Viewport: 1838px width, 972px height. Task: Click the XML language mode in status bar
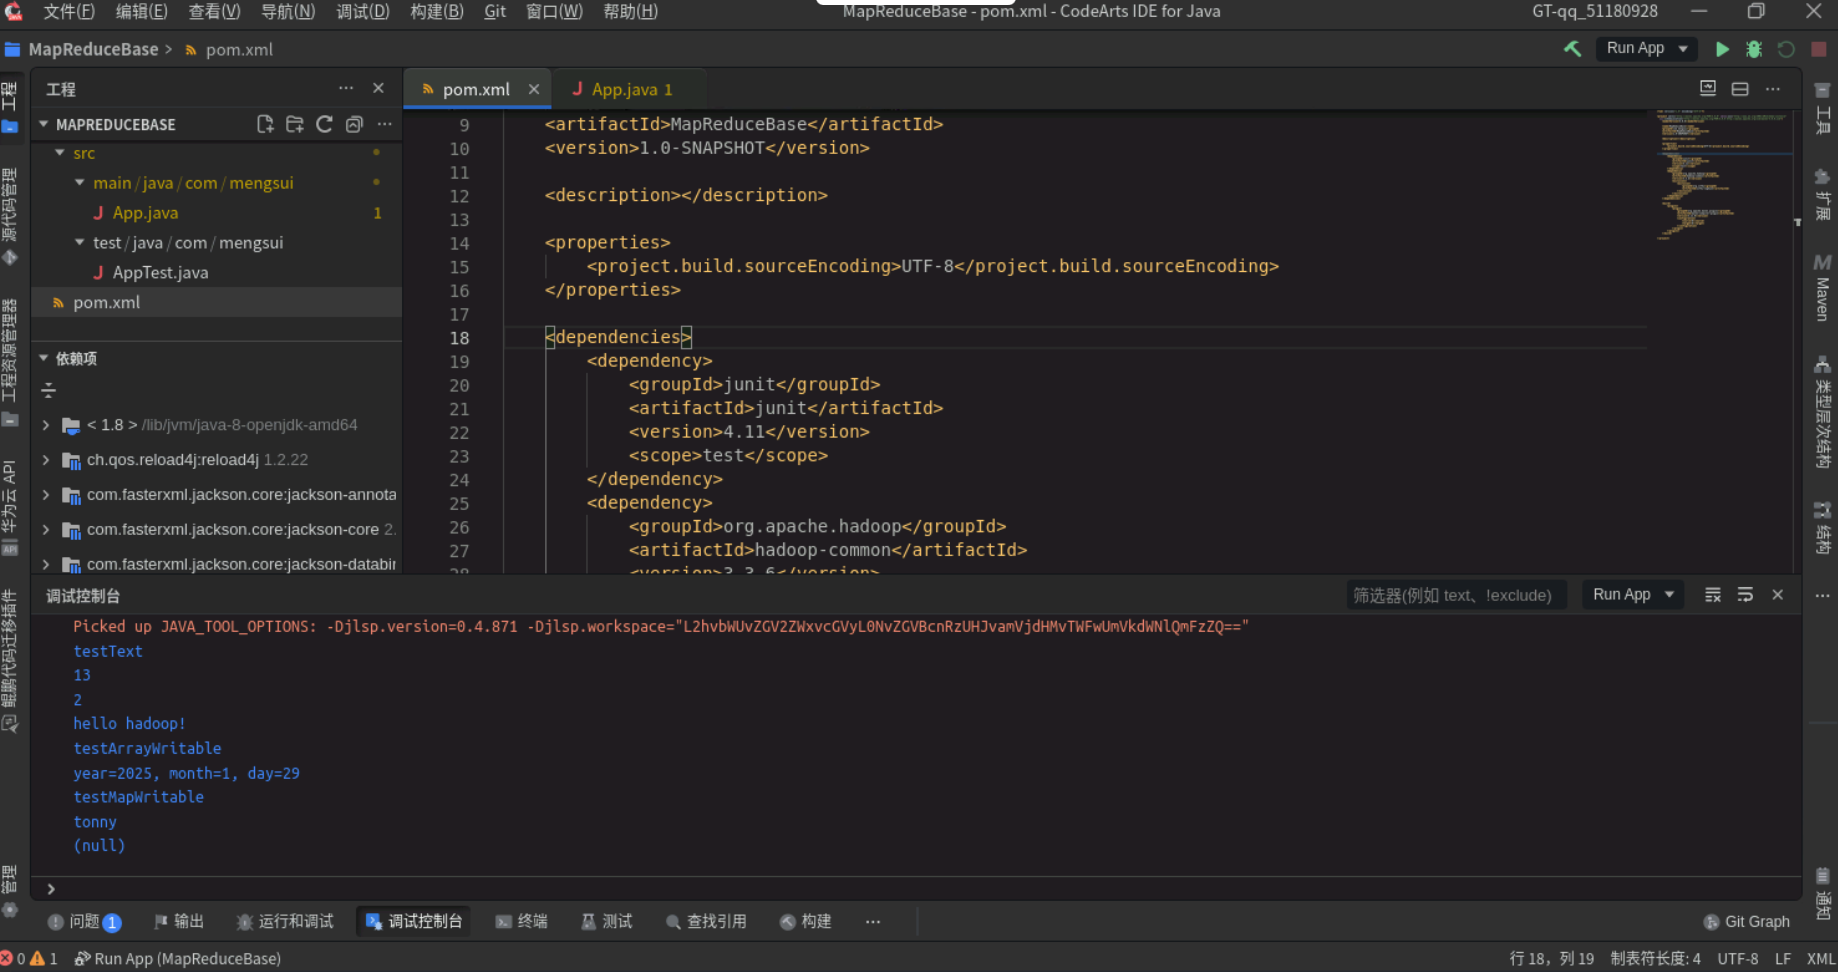[1820, 958]
